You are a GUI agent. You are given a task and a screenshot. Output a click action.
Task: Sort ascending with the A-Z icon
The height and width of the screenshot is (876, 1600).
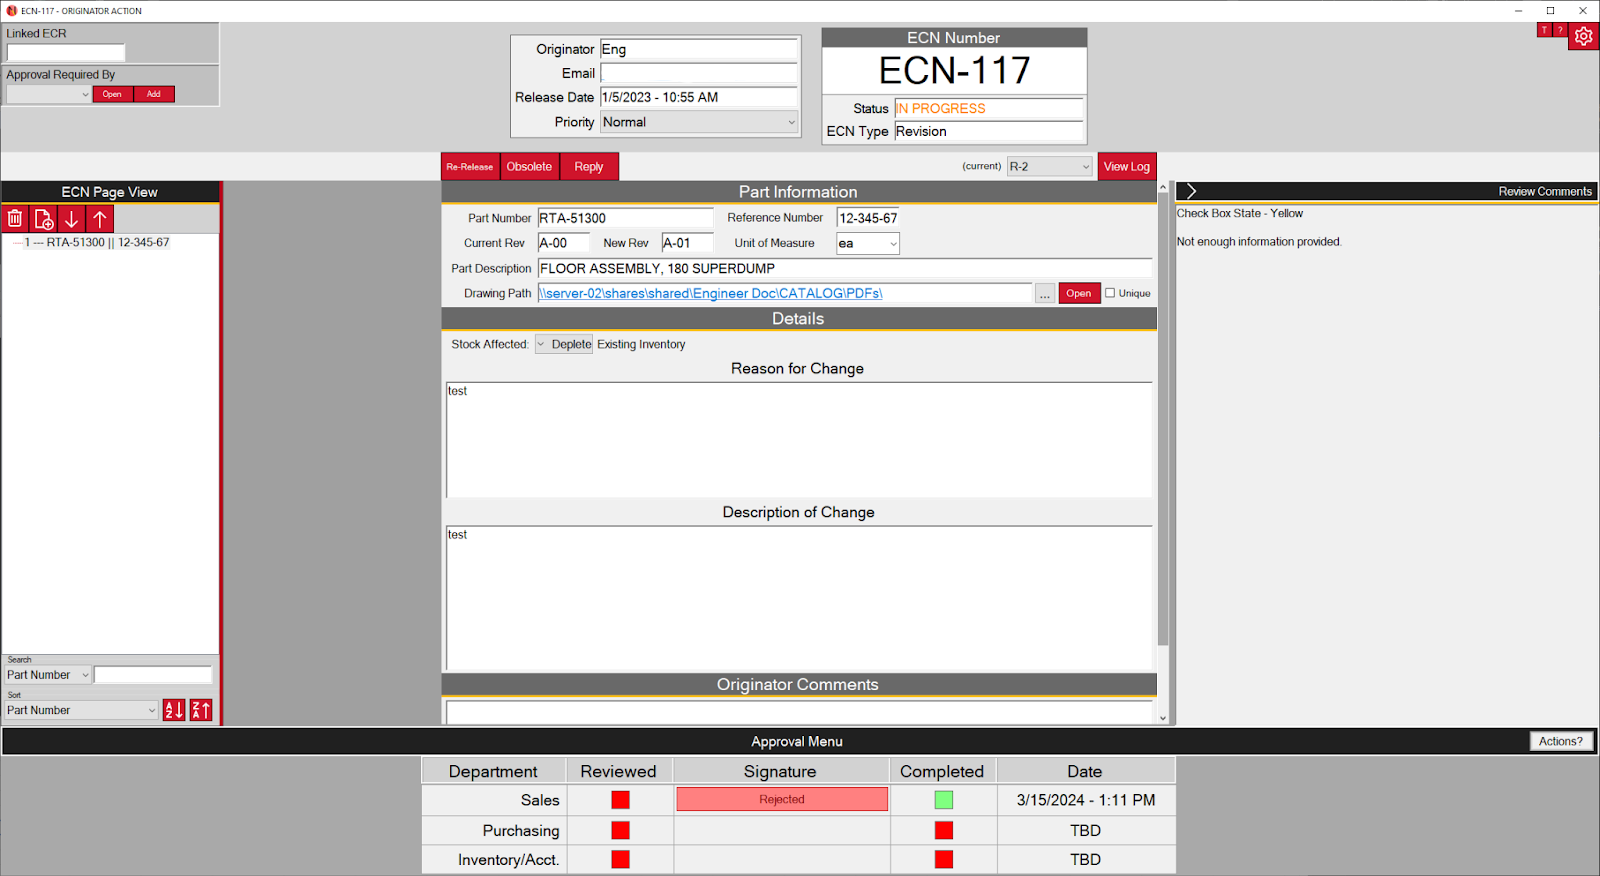point(174,710)
